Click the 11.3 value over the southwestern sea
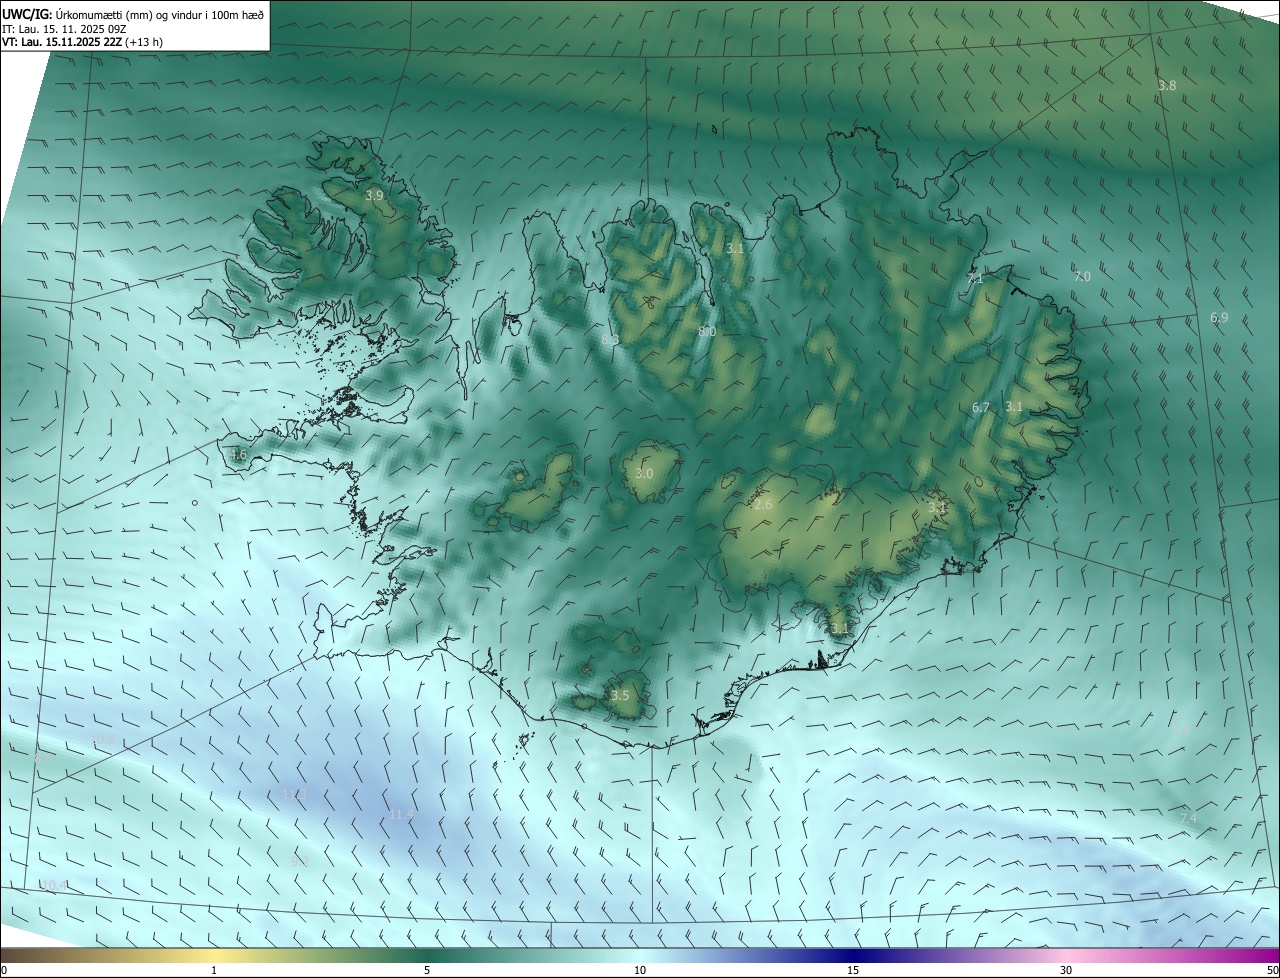This screenshot has height=978, width=1280. (294, 795)
